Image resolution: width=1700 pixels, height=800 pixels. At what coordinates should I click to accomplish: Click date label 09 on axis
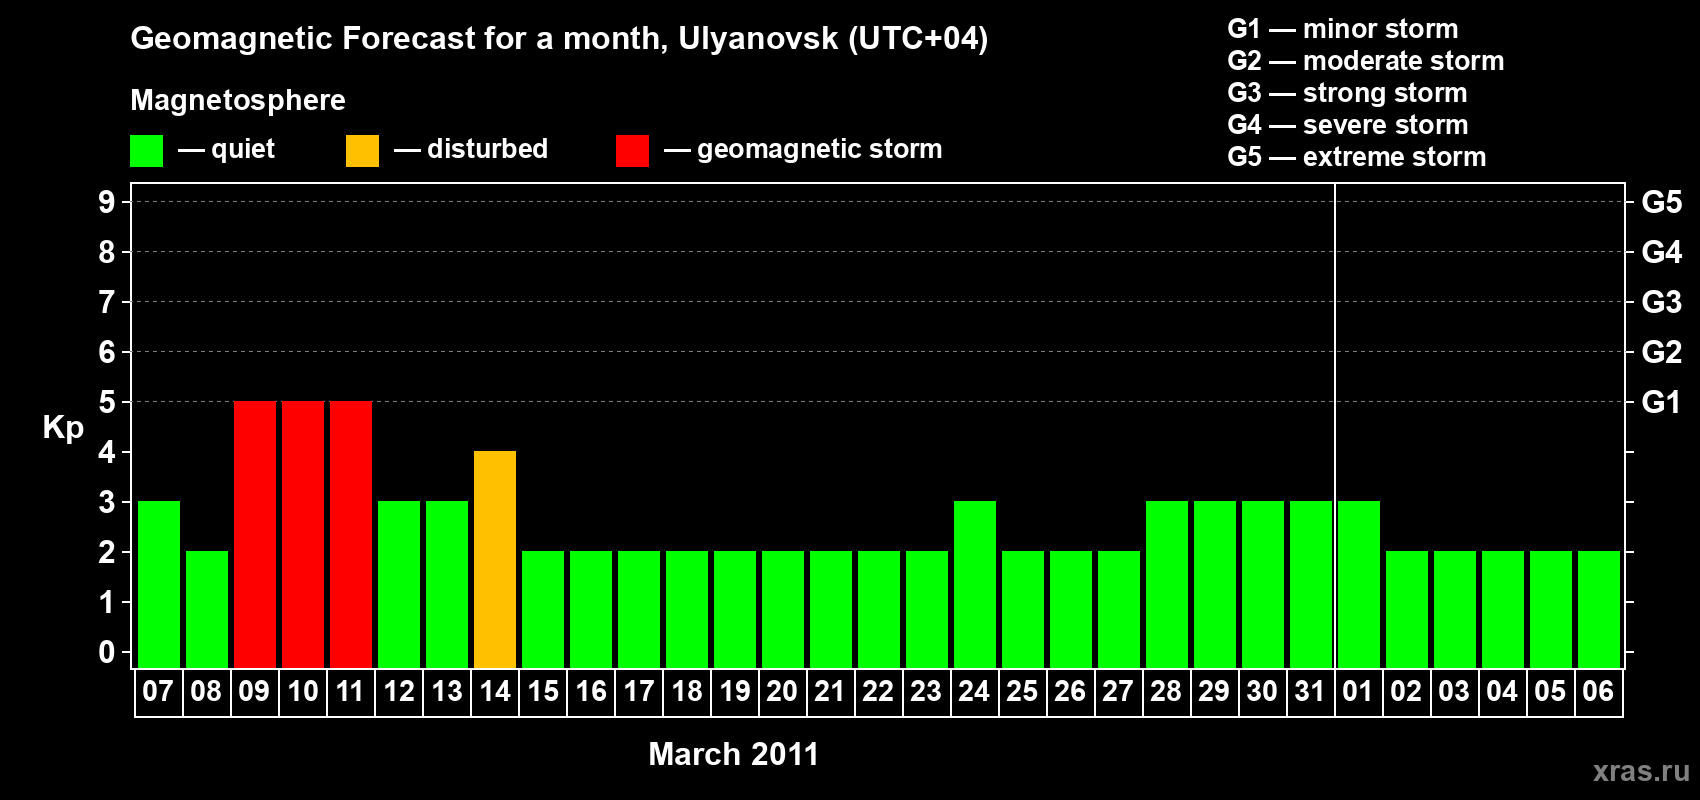coord(254,691)
